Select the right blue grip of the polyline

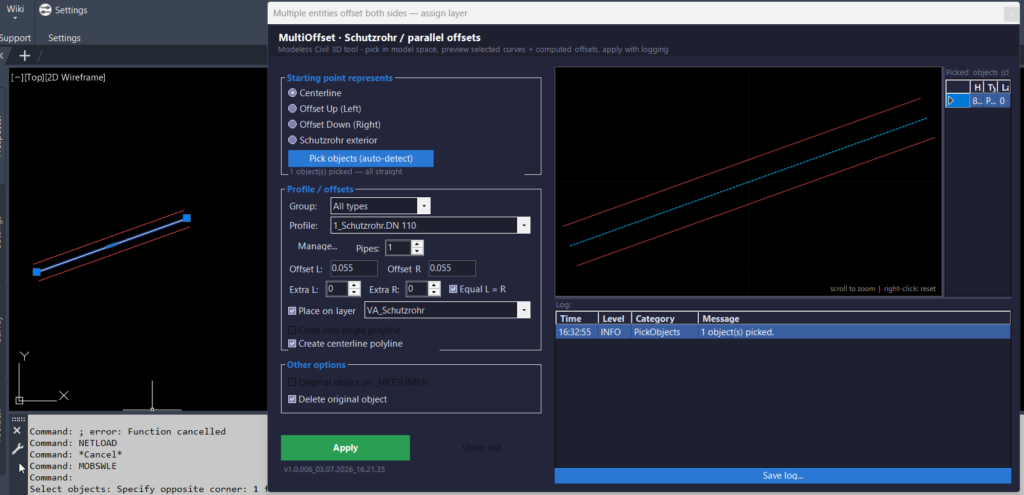(x=187, y=217)
